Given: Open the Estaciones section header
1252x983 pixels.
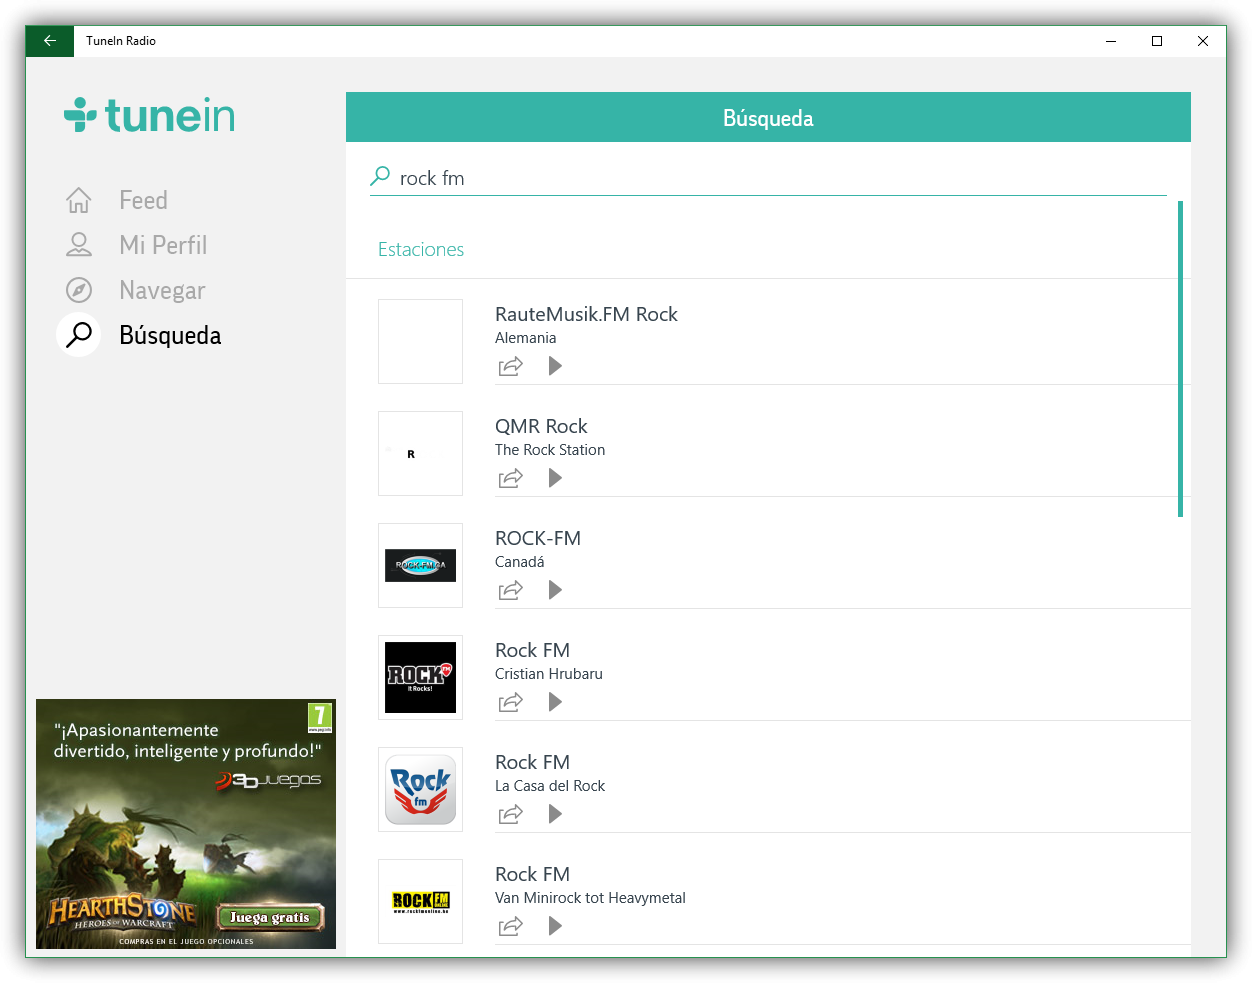Looking at the screenshot, I should point(421,249).
